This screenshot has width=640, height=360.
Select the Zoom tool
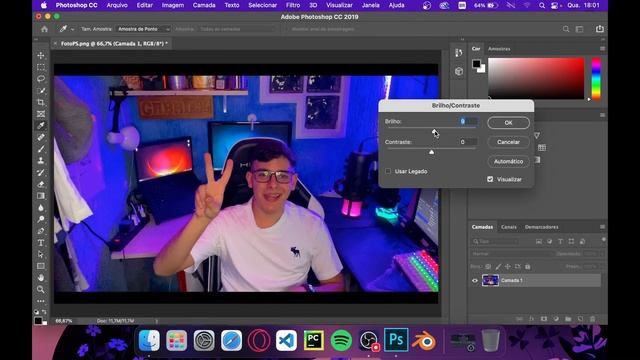point(41,289)
